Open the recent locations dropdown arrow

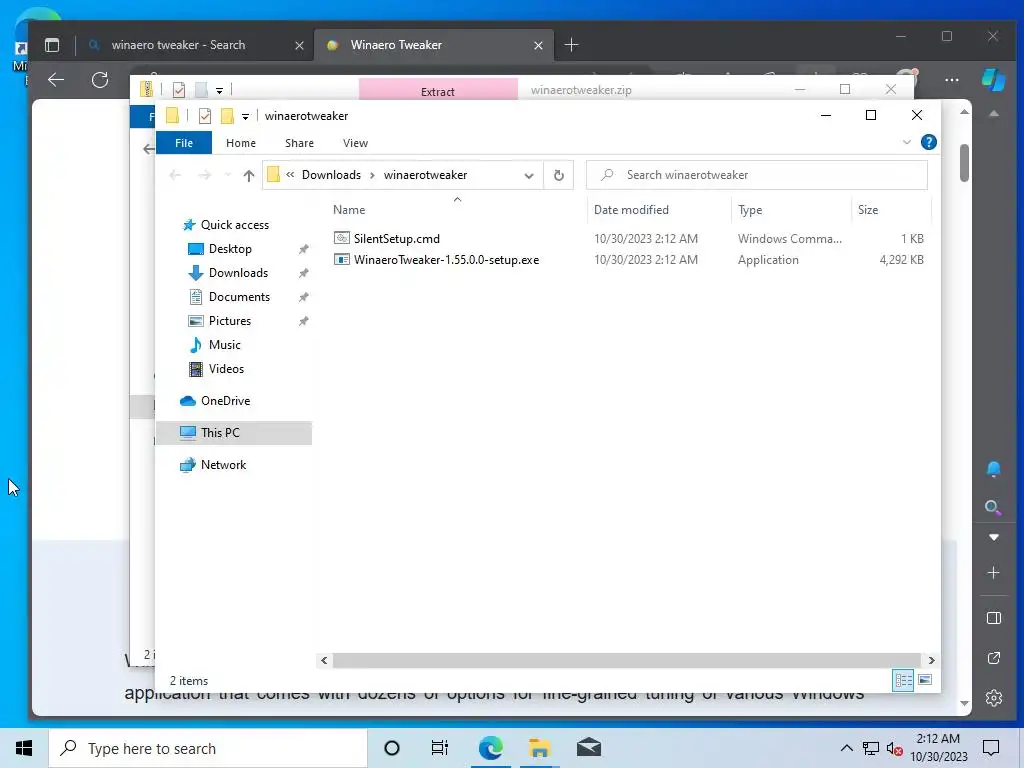227,175
